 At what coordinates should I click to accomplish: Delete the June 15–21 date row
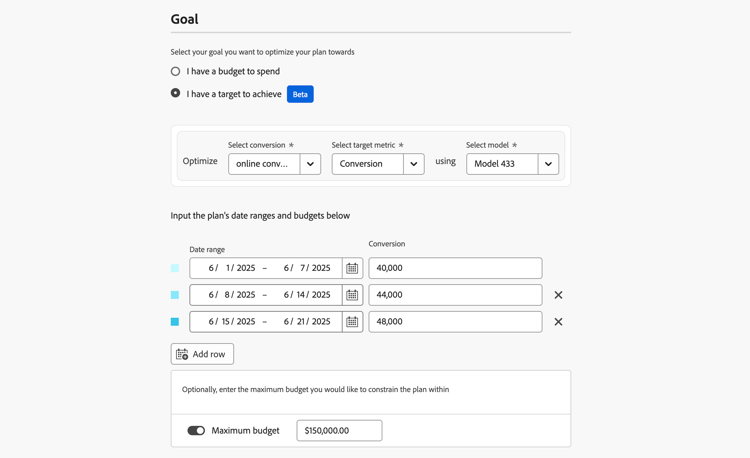coord(558,322)
